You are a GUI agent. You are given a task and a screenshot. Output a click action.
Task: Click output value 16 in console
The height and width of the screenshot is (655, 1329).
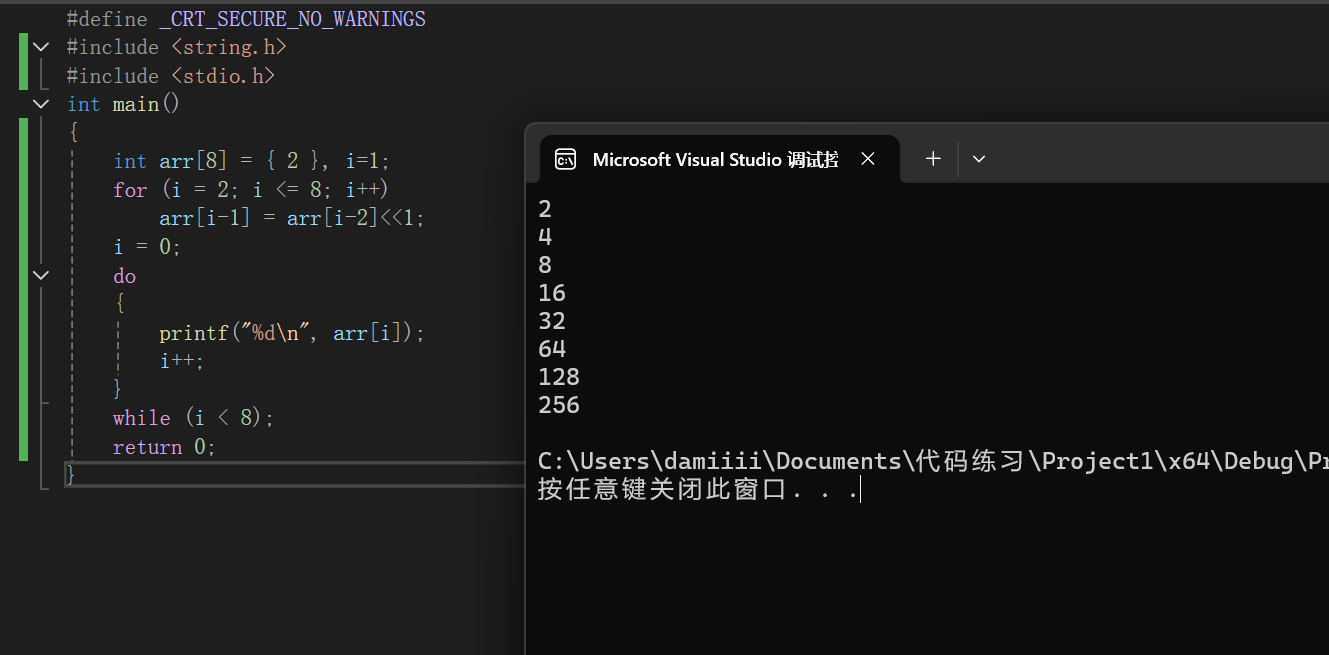552,293
